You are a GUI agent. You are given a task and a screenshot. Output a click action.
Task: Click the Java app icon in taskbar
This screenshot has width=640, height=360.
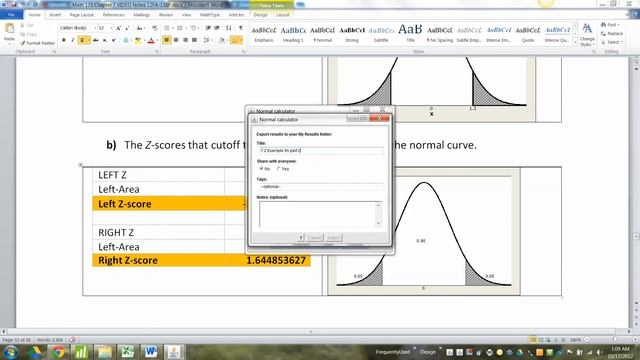[x=174, y=351]
